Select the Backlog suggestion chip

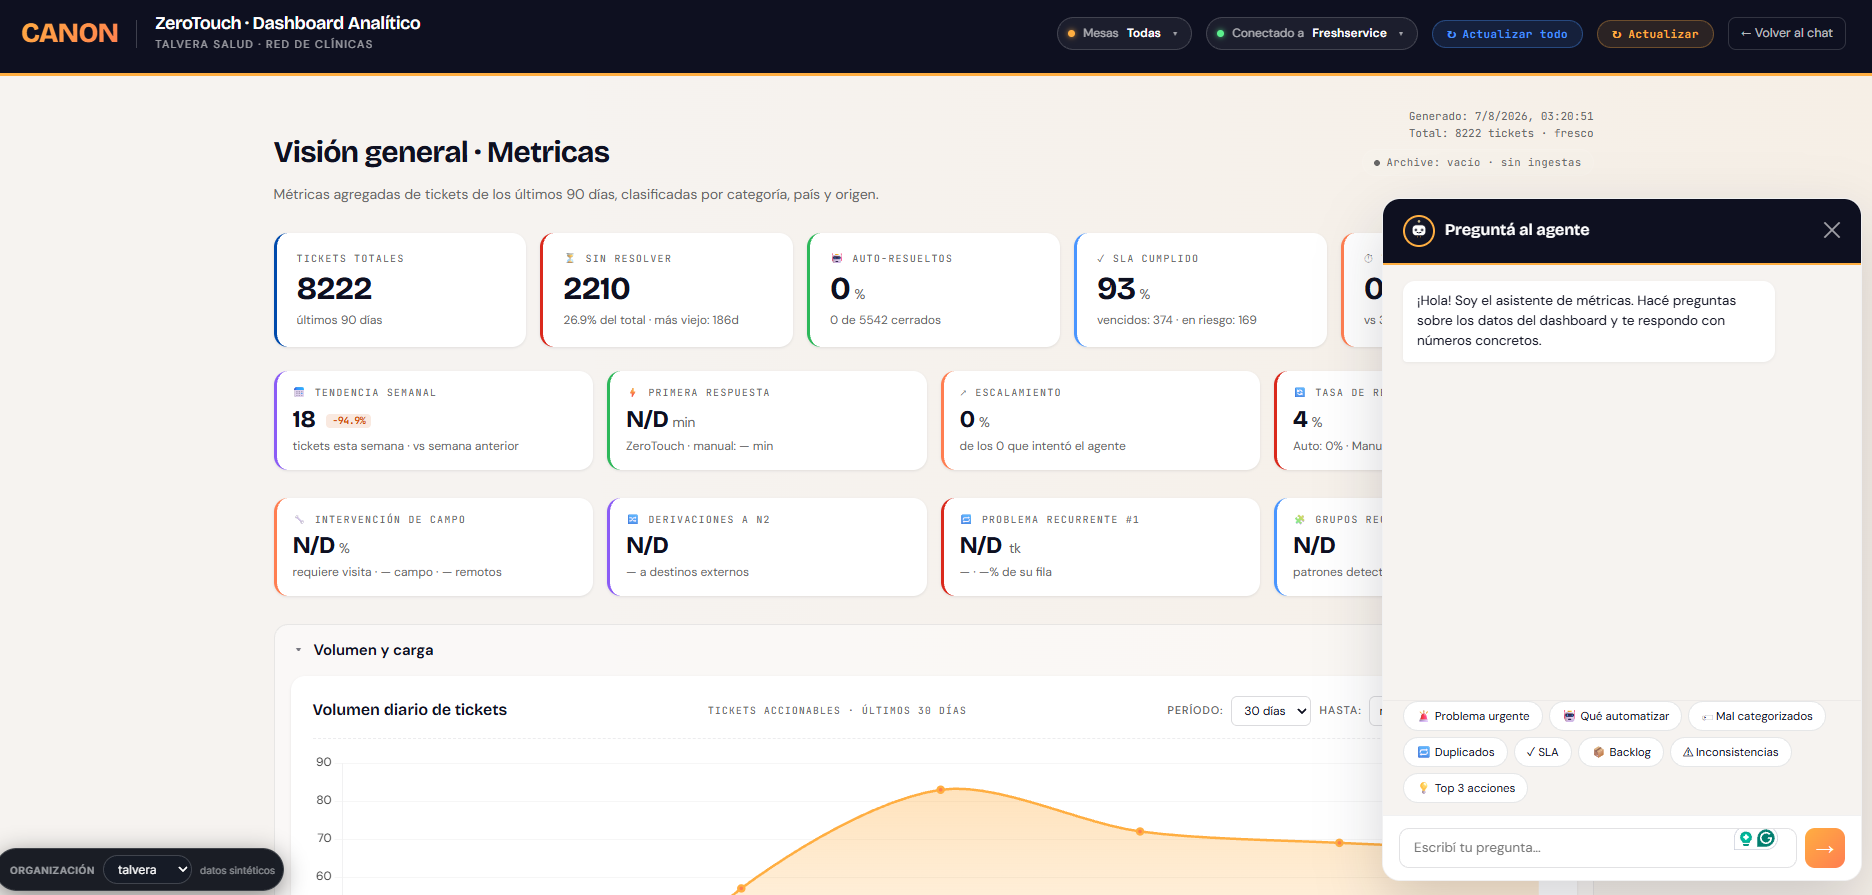1621,752
